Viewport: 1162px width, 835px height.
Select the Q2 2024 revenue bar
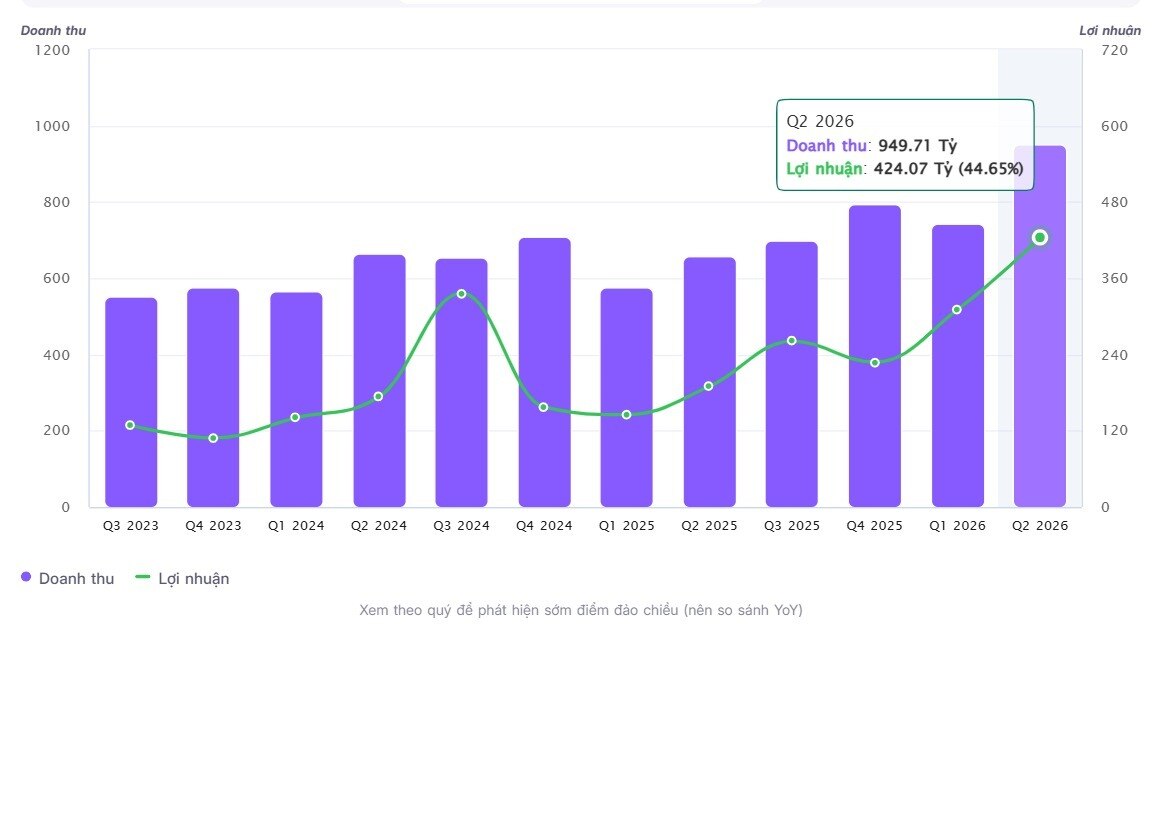pyautogui.click(x=379, y=381)
